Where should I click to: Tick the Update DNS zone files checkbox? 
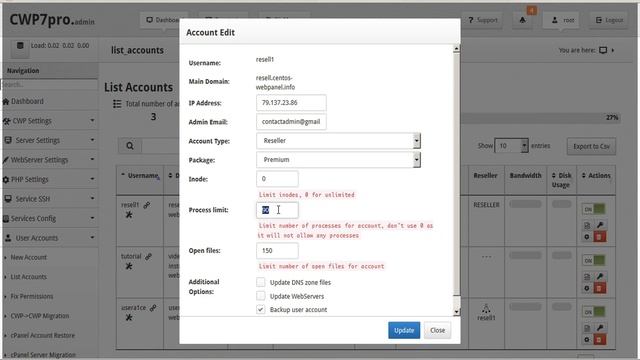pyautogui.click(x=260, y=282)
